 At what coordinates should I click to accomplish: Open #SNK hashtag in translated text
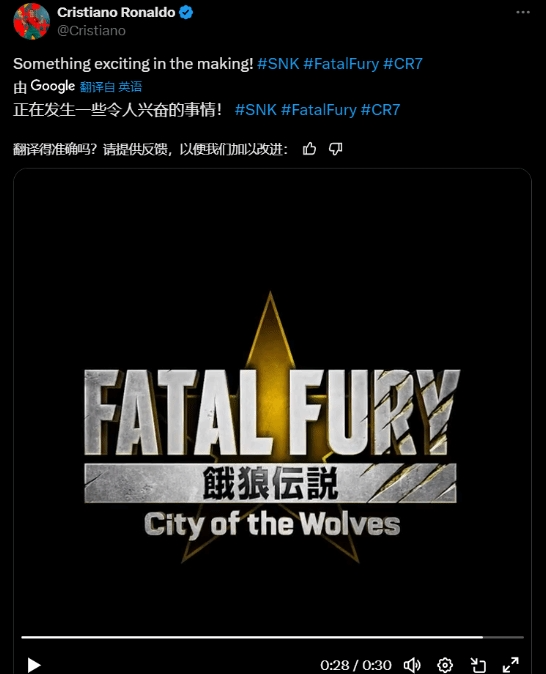coord(256,110)
